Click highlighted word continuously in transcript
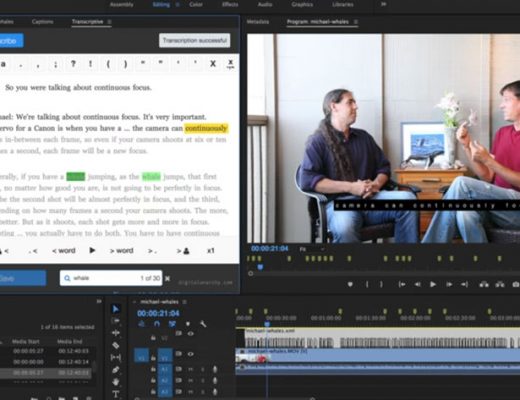Image resolution: width=520 pixels, height=400 pixels. pos(206,128)
